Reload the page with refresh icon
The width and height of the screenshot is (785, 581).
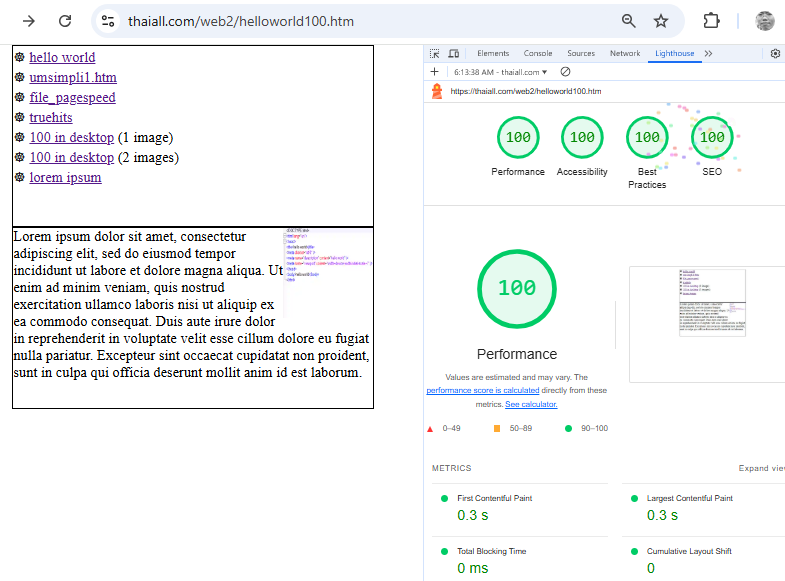click(65, 21)
